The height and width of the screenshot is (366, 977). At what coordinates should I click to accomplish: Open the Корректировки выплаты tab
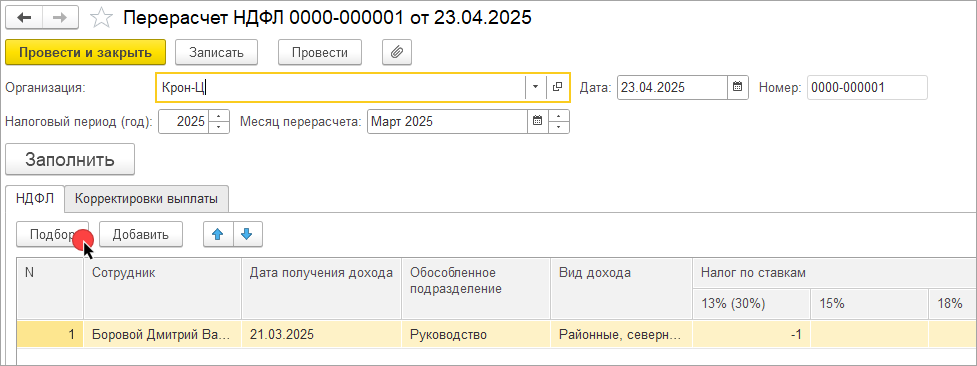pyautogui.click(x=146, y=199)
